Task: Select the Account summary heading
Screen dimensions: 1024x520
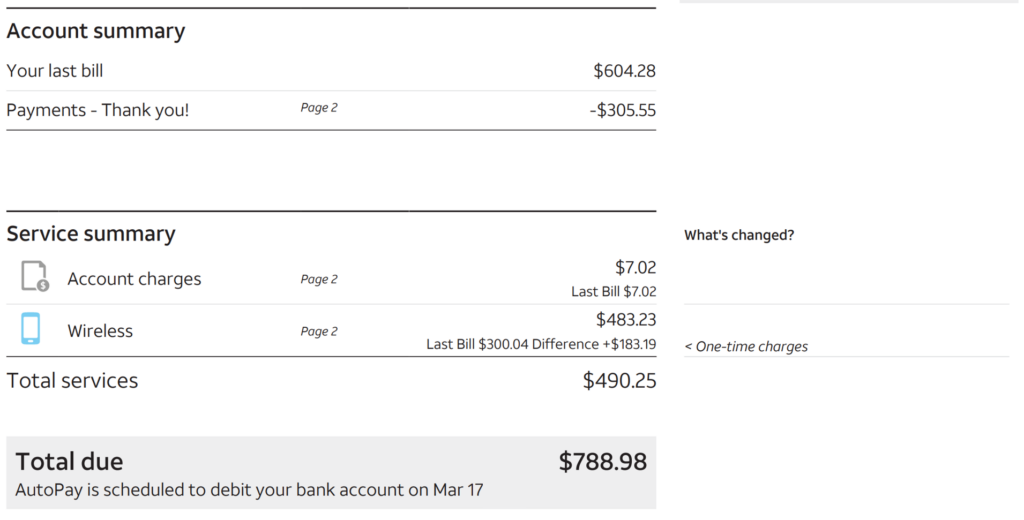Action: click(x=96, y=31)
